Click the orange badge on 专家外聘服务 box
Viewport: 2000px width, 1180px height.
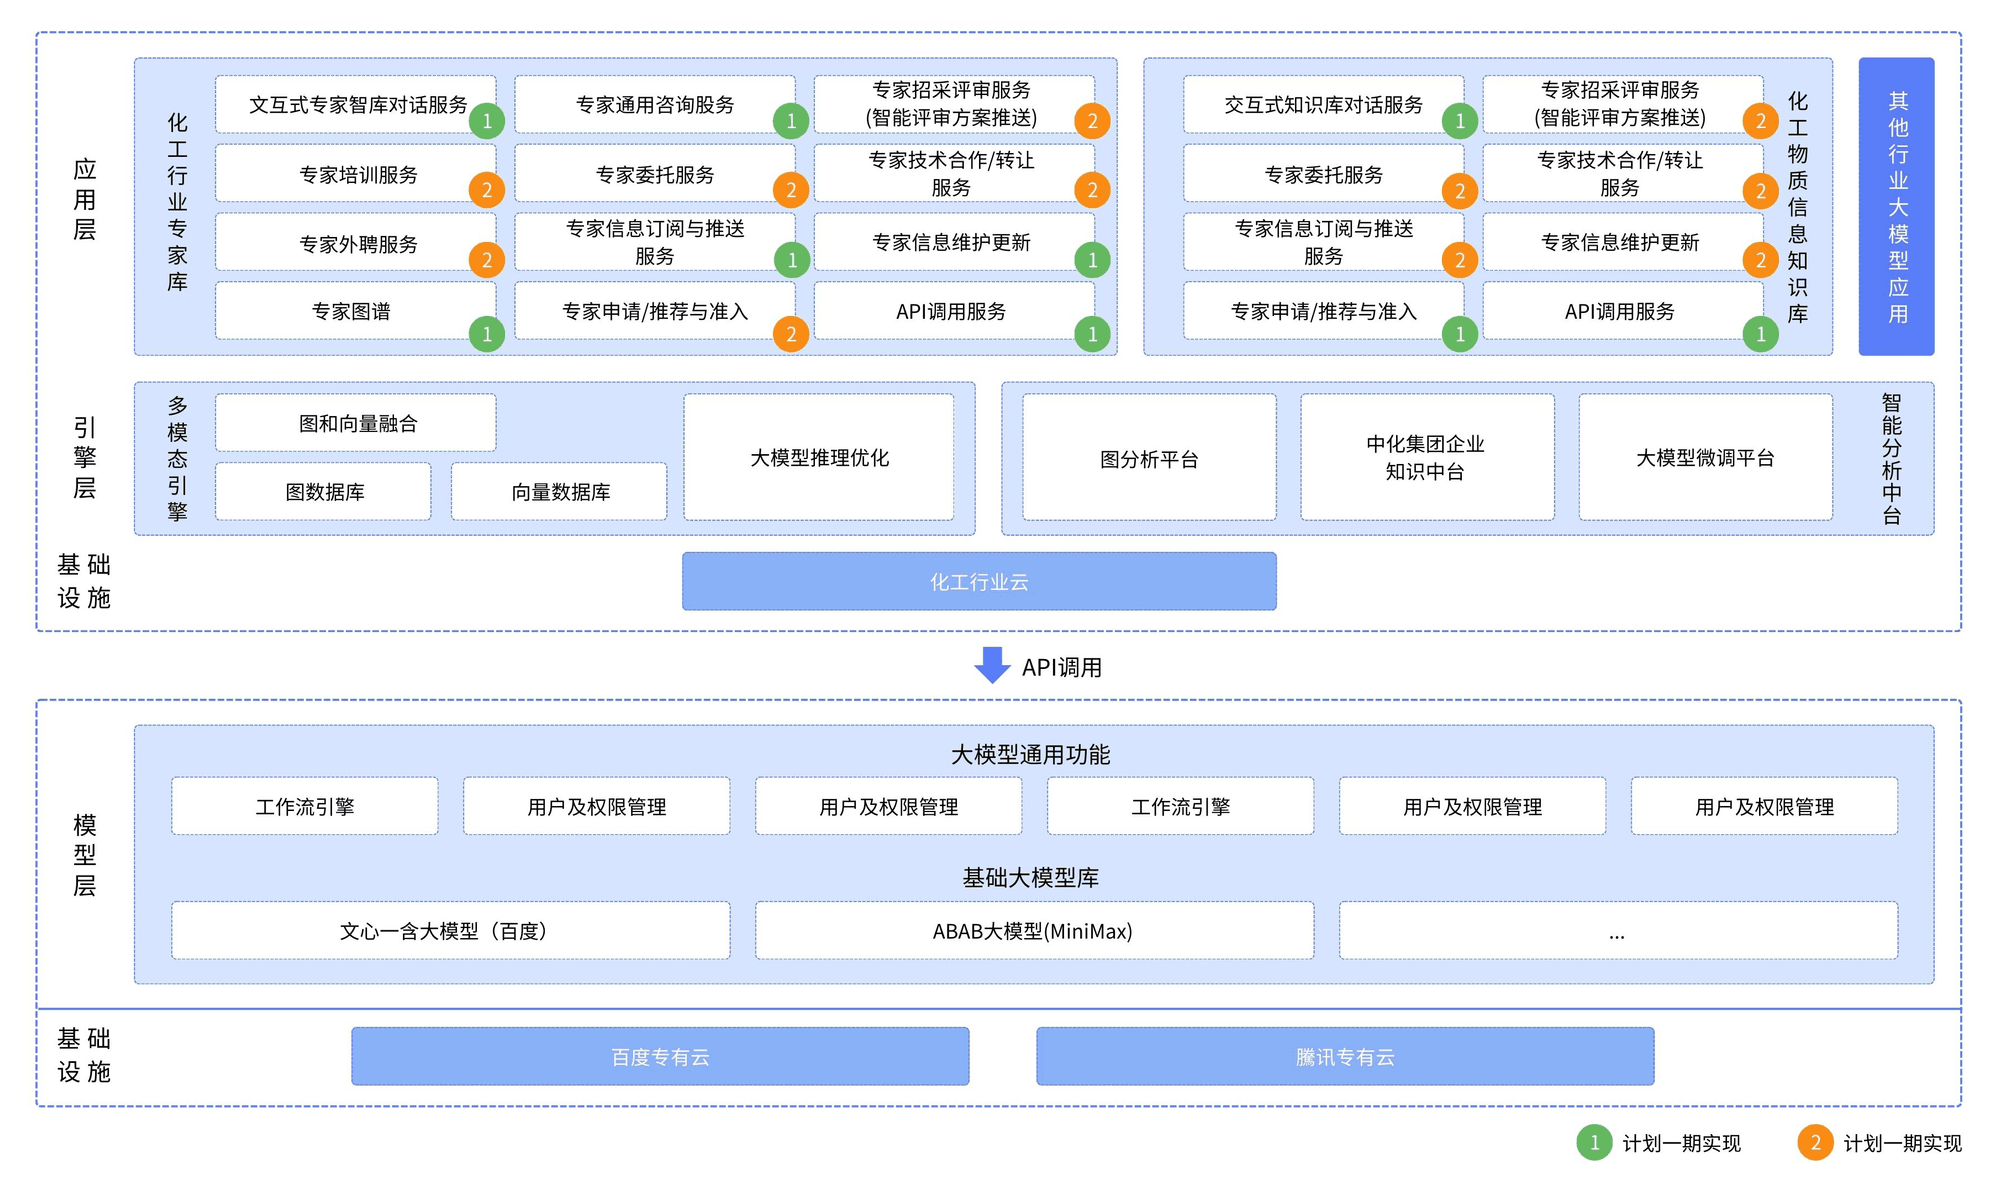pyautogui.click(x=487, y=260)
